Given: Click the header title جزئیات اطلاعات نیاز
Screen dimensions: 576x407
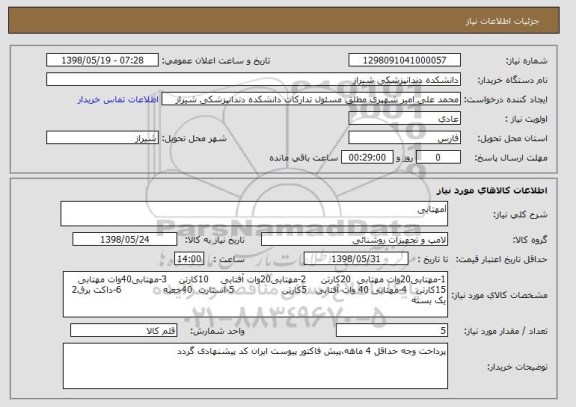Looking at the screenshot, I should (502, 21).
